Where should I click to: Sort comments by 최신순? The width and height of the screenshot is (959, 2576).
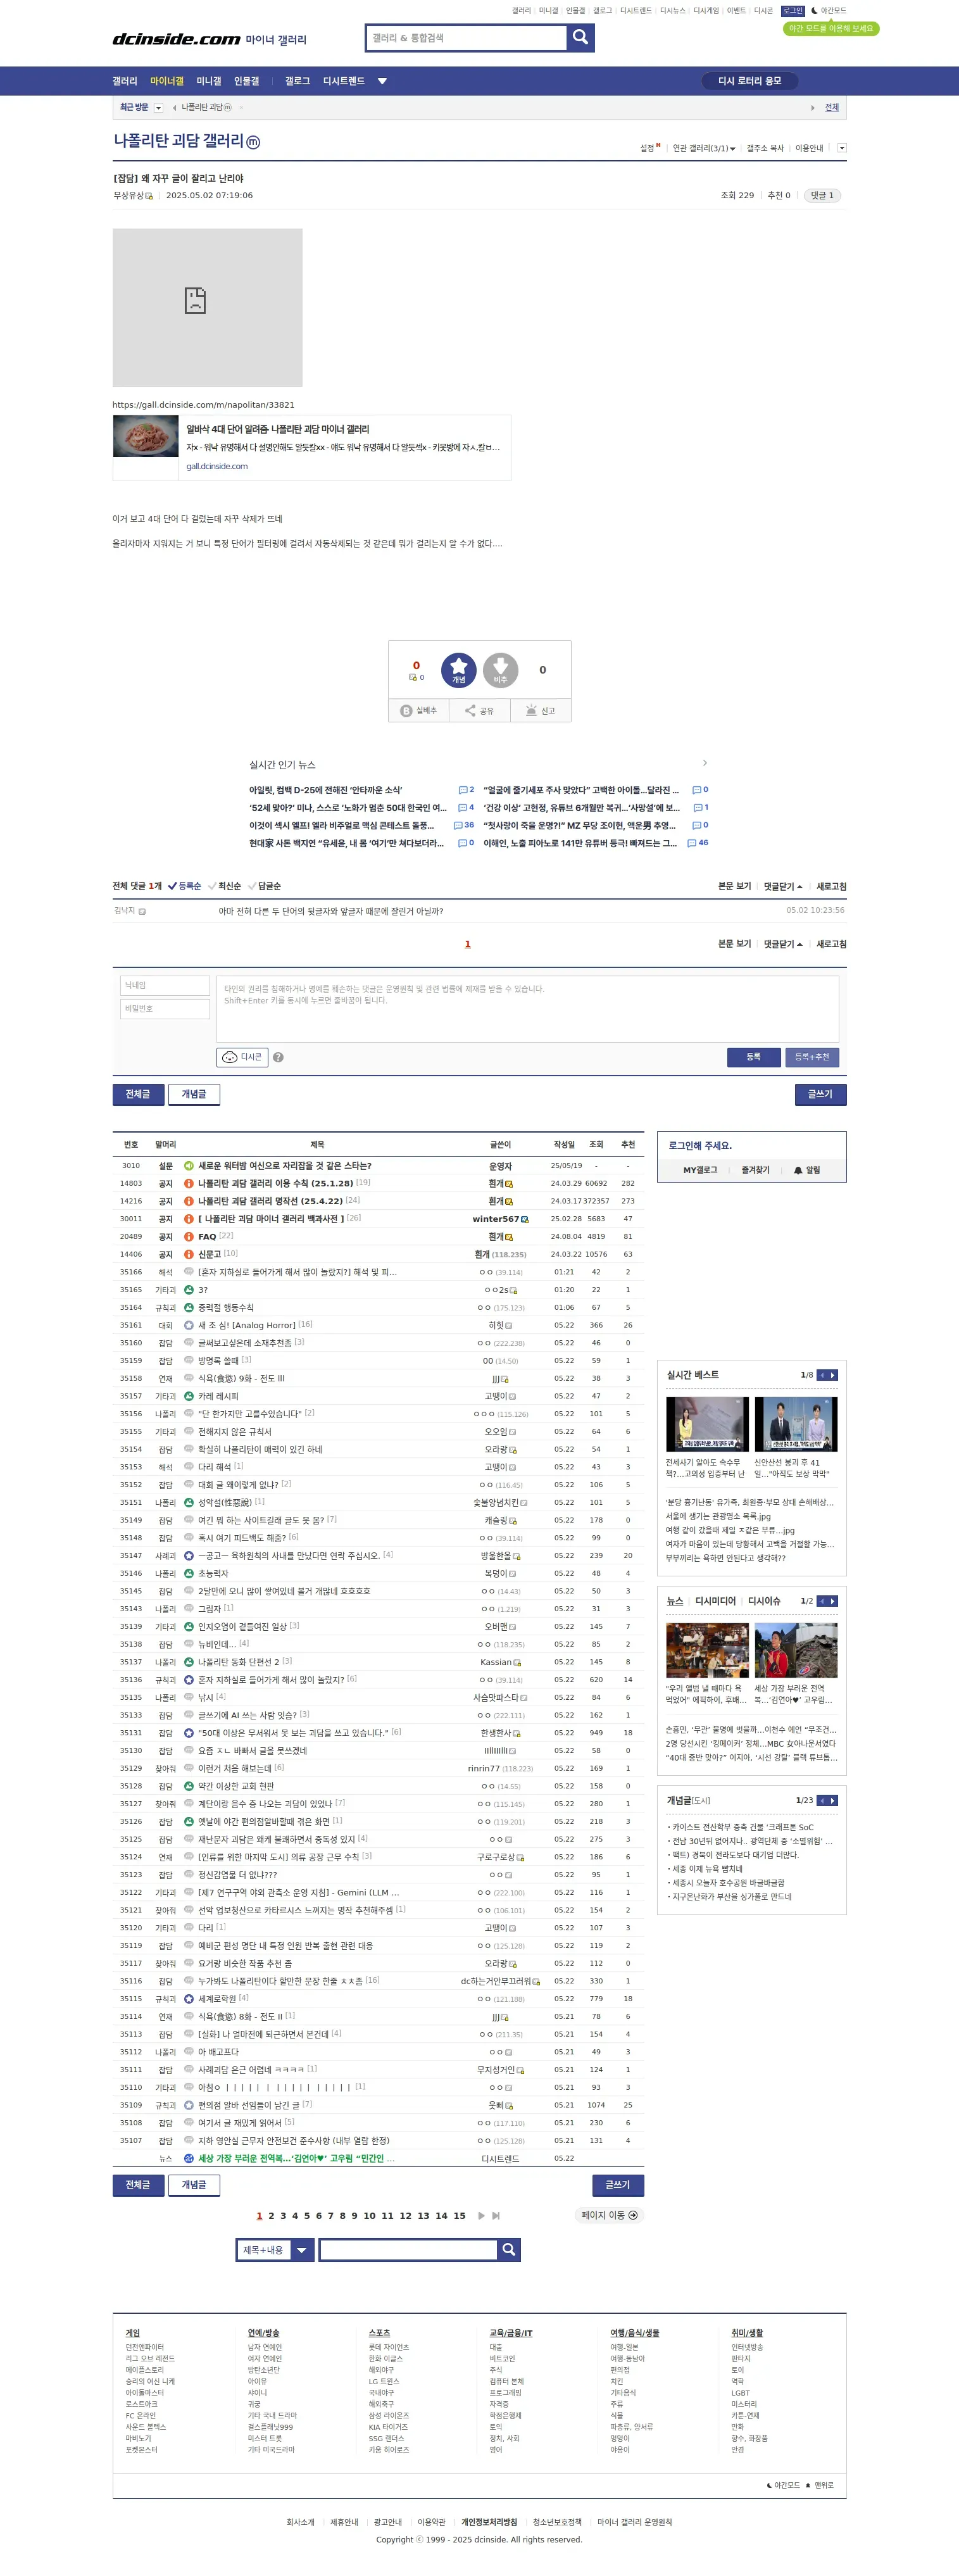(x=225, y=886)
